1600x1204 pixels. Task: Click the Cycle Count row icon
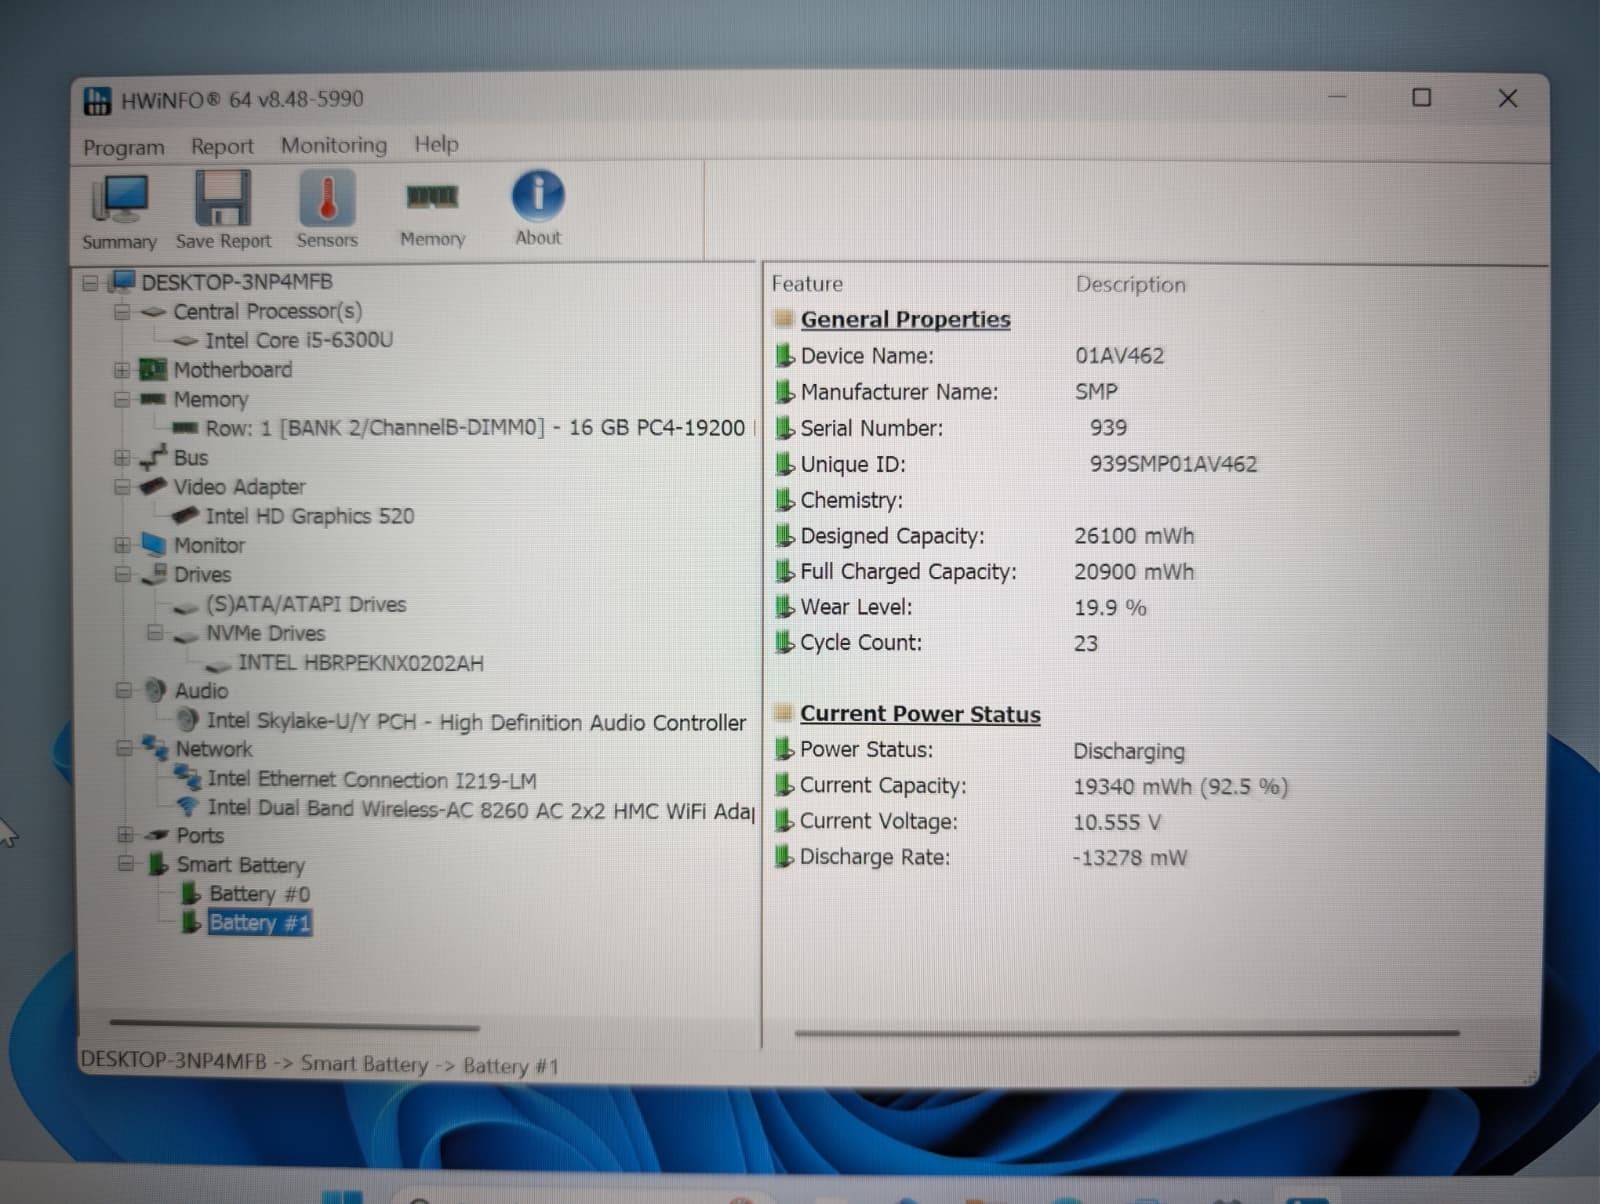coord(785,642)
